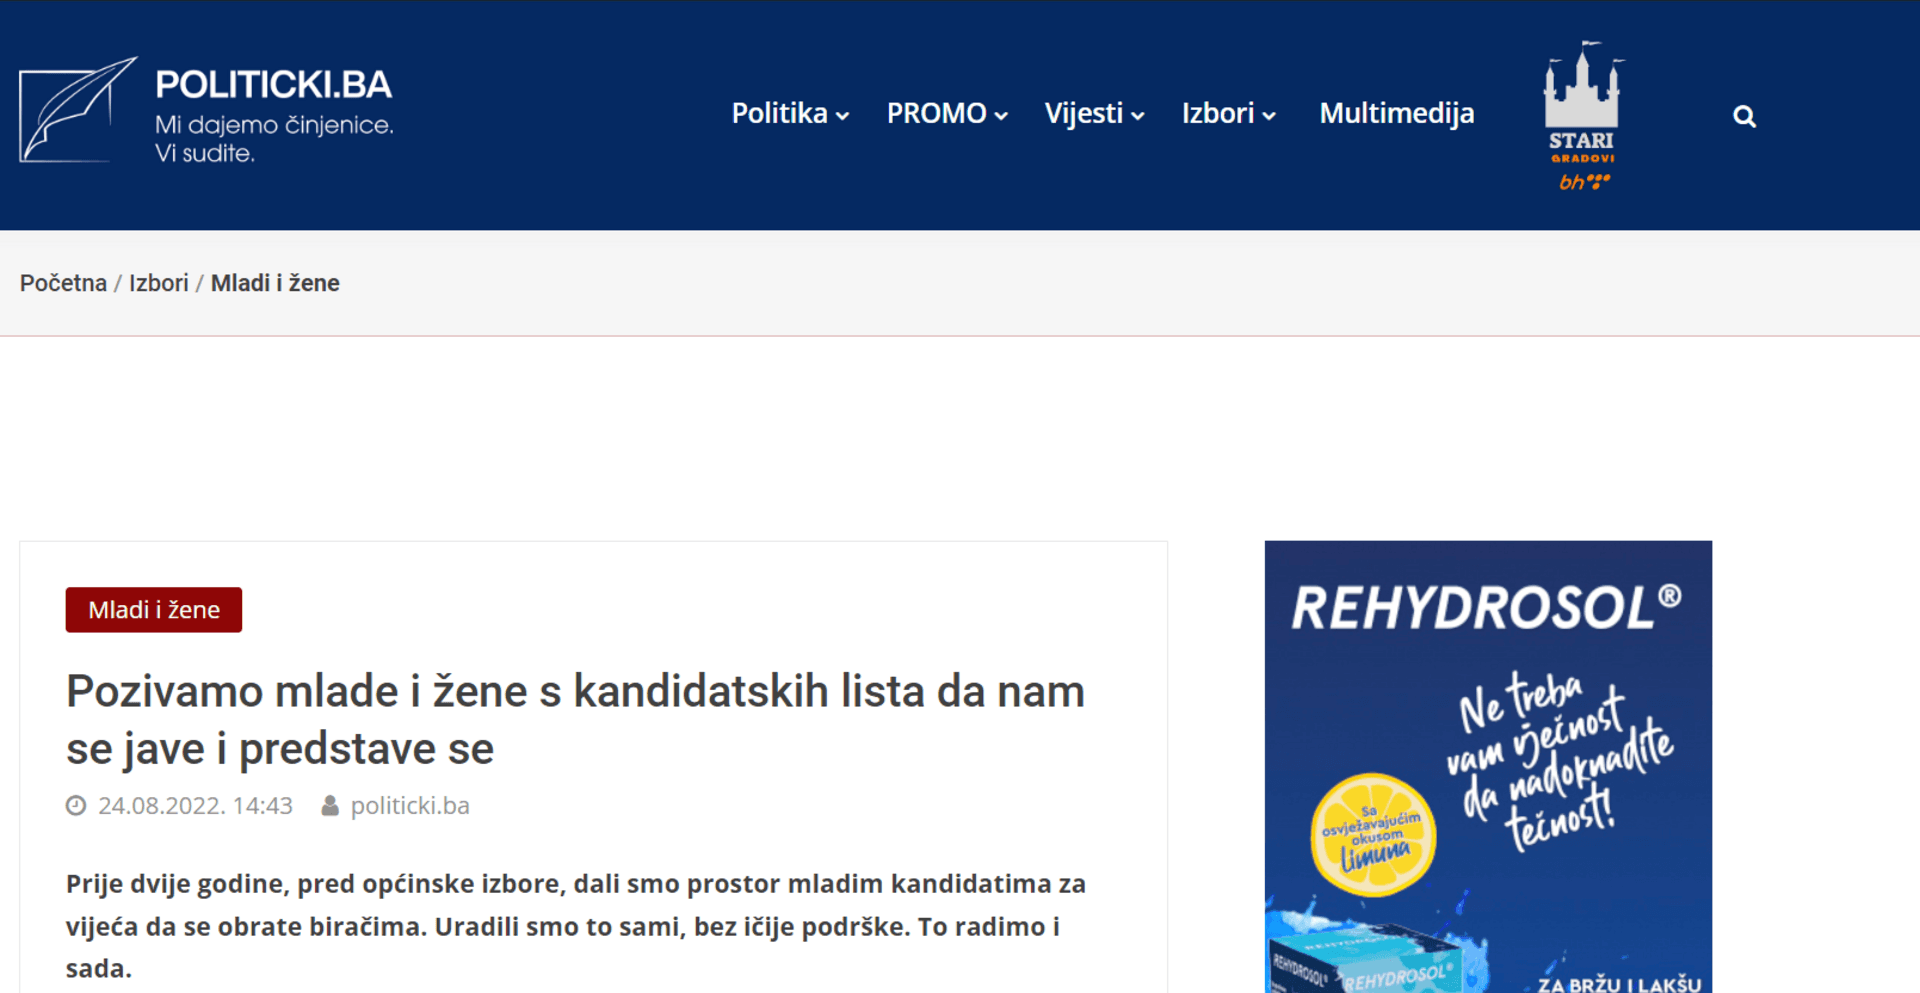Click the red Mladi i žene category button
The width and height of the screenshot is (1920, 993).
click(x=153, y=609)
